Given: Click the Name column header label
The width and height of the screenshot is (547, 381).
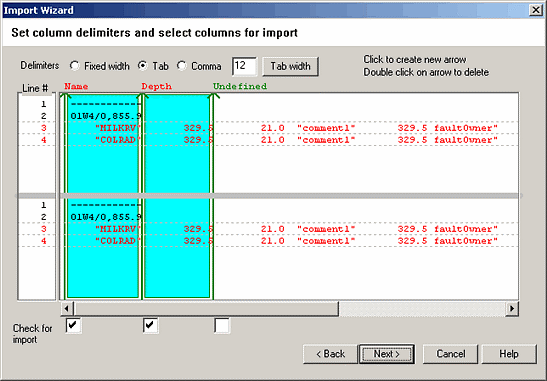Looking at the screenshot, I should click(76, 86).
